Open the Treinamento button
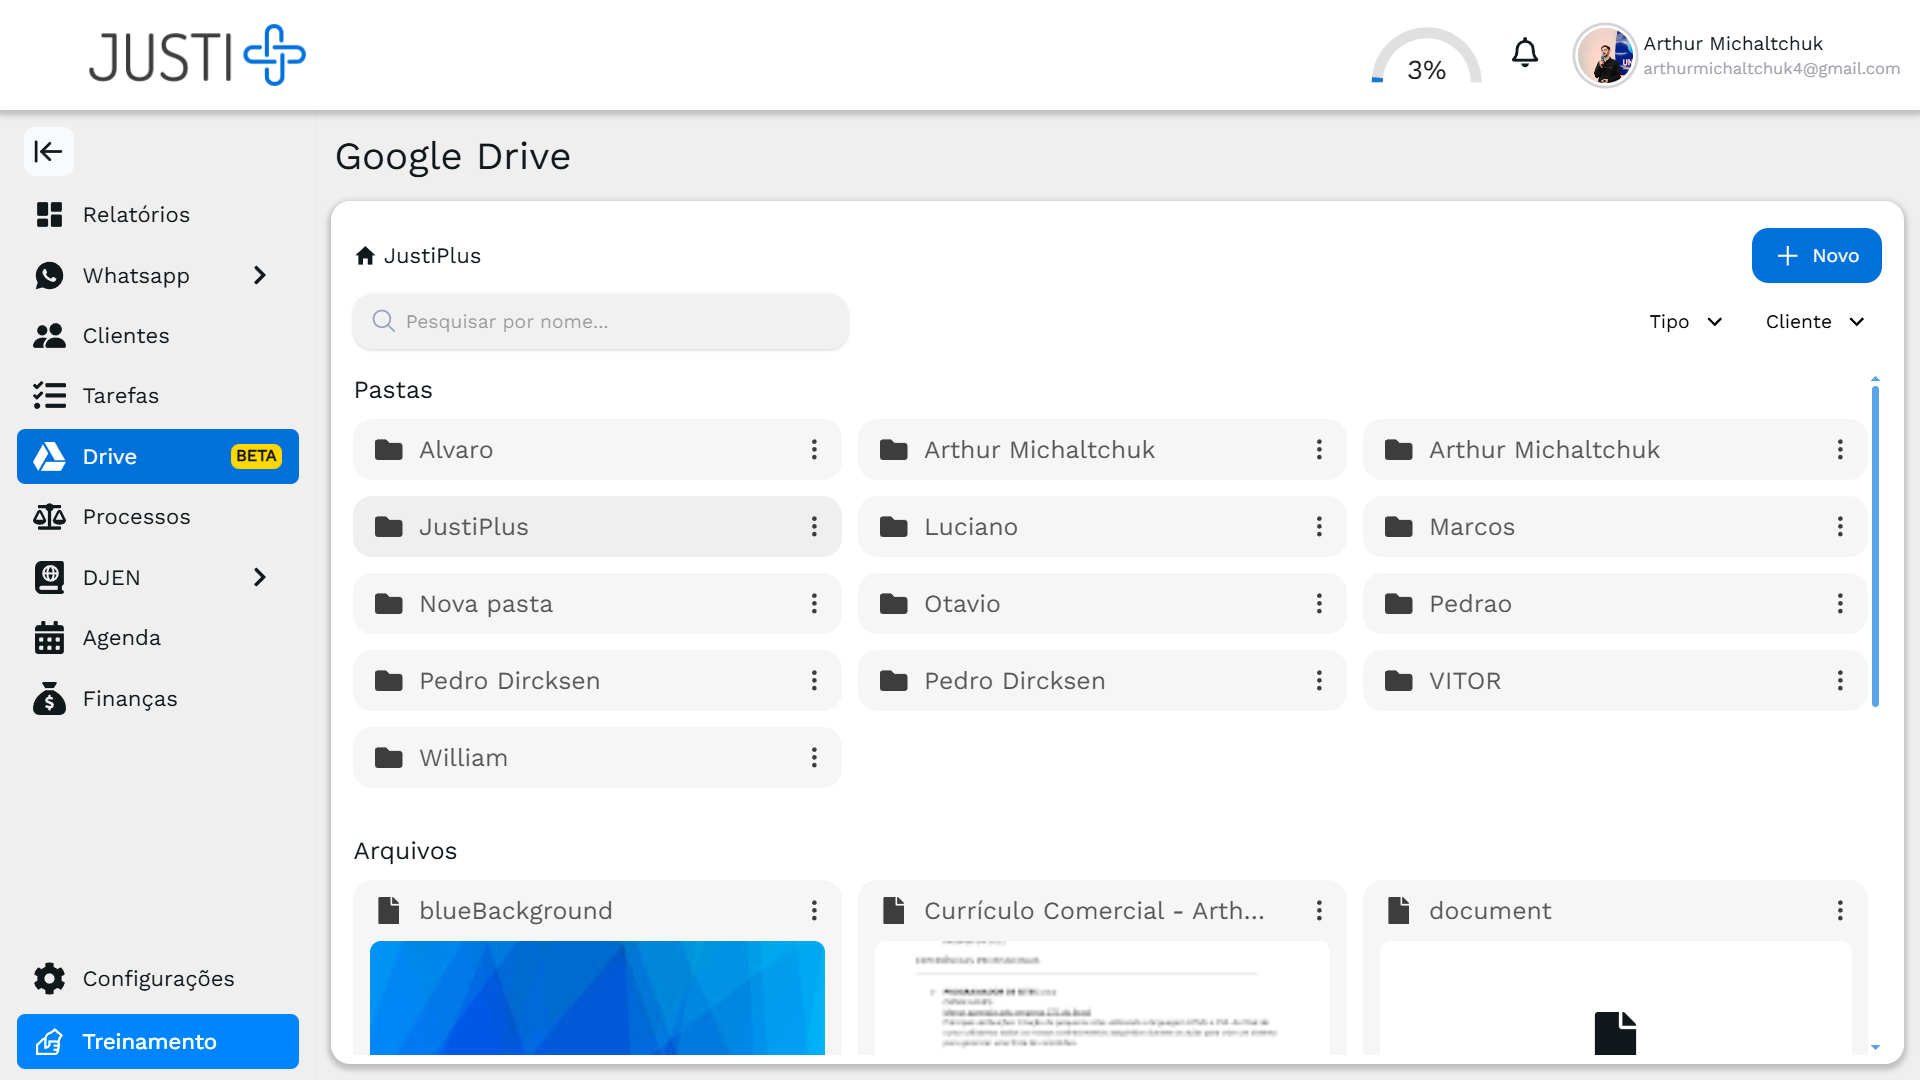This screenshot has height=1080, width=1920. (158, 1042)
